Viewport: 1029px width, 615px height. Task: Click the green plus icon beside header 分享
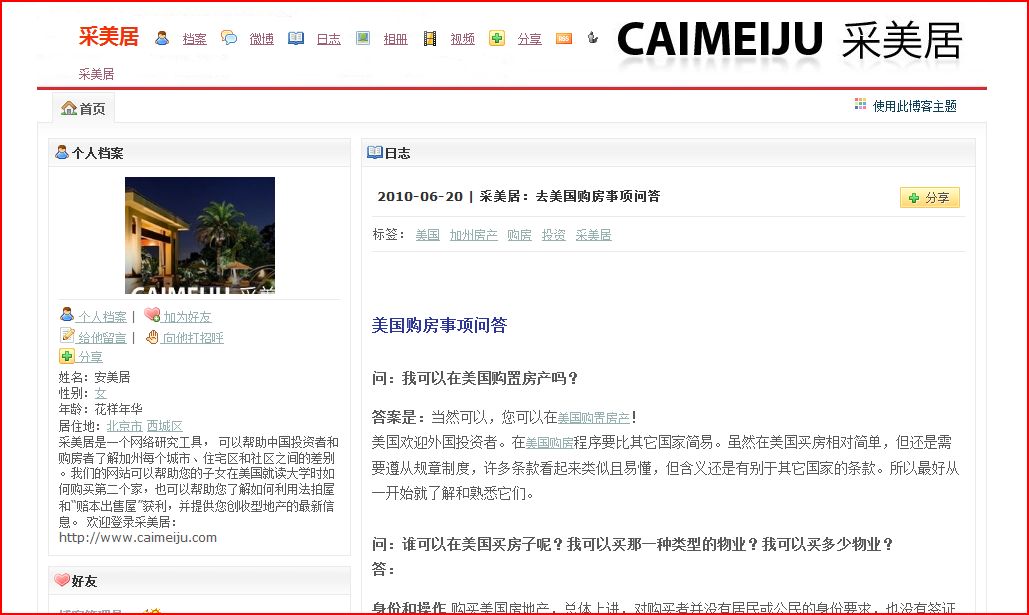(497, 39)
